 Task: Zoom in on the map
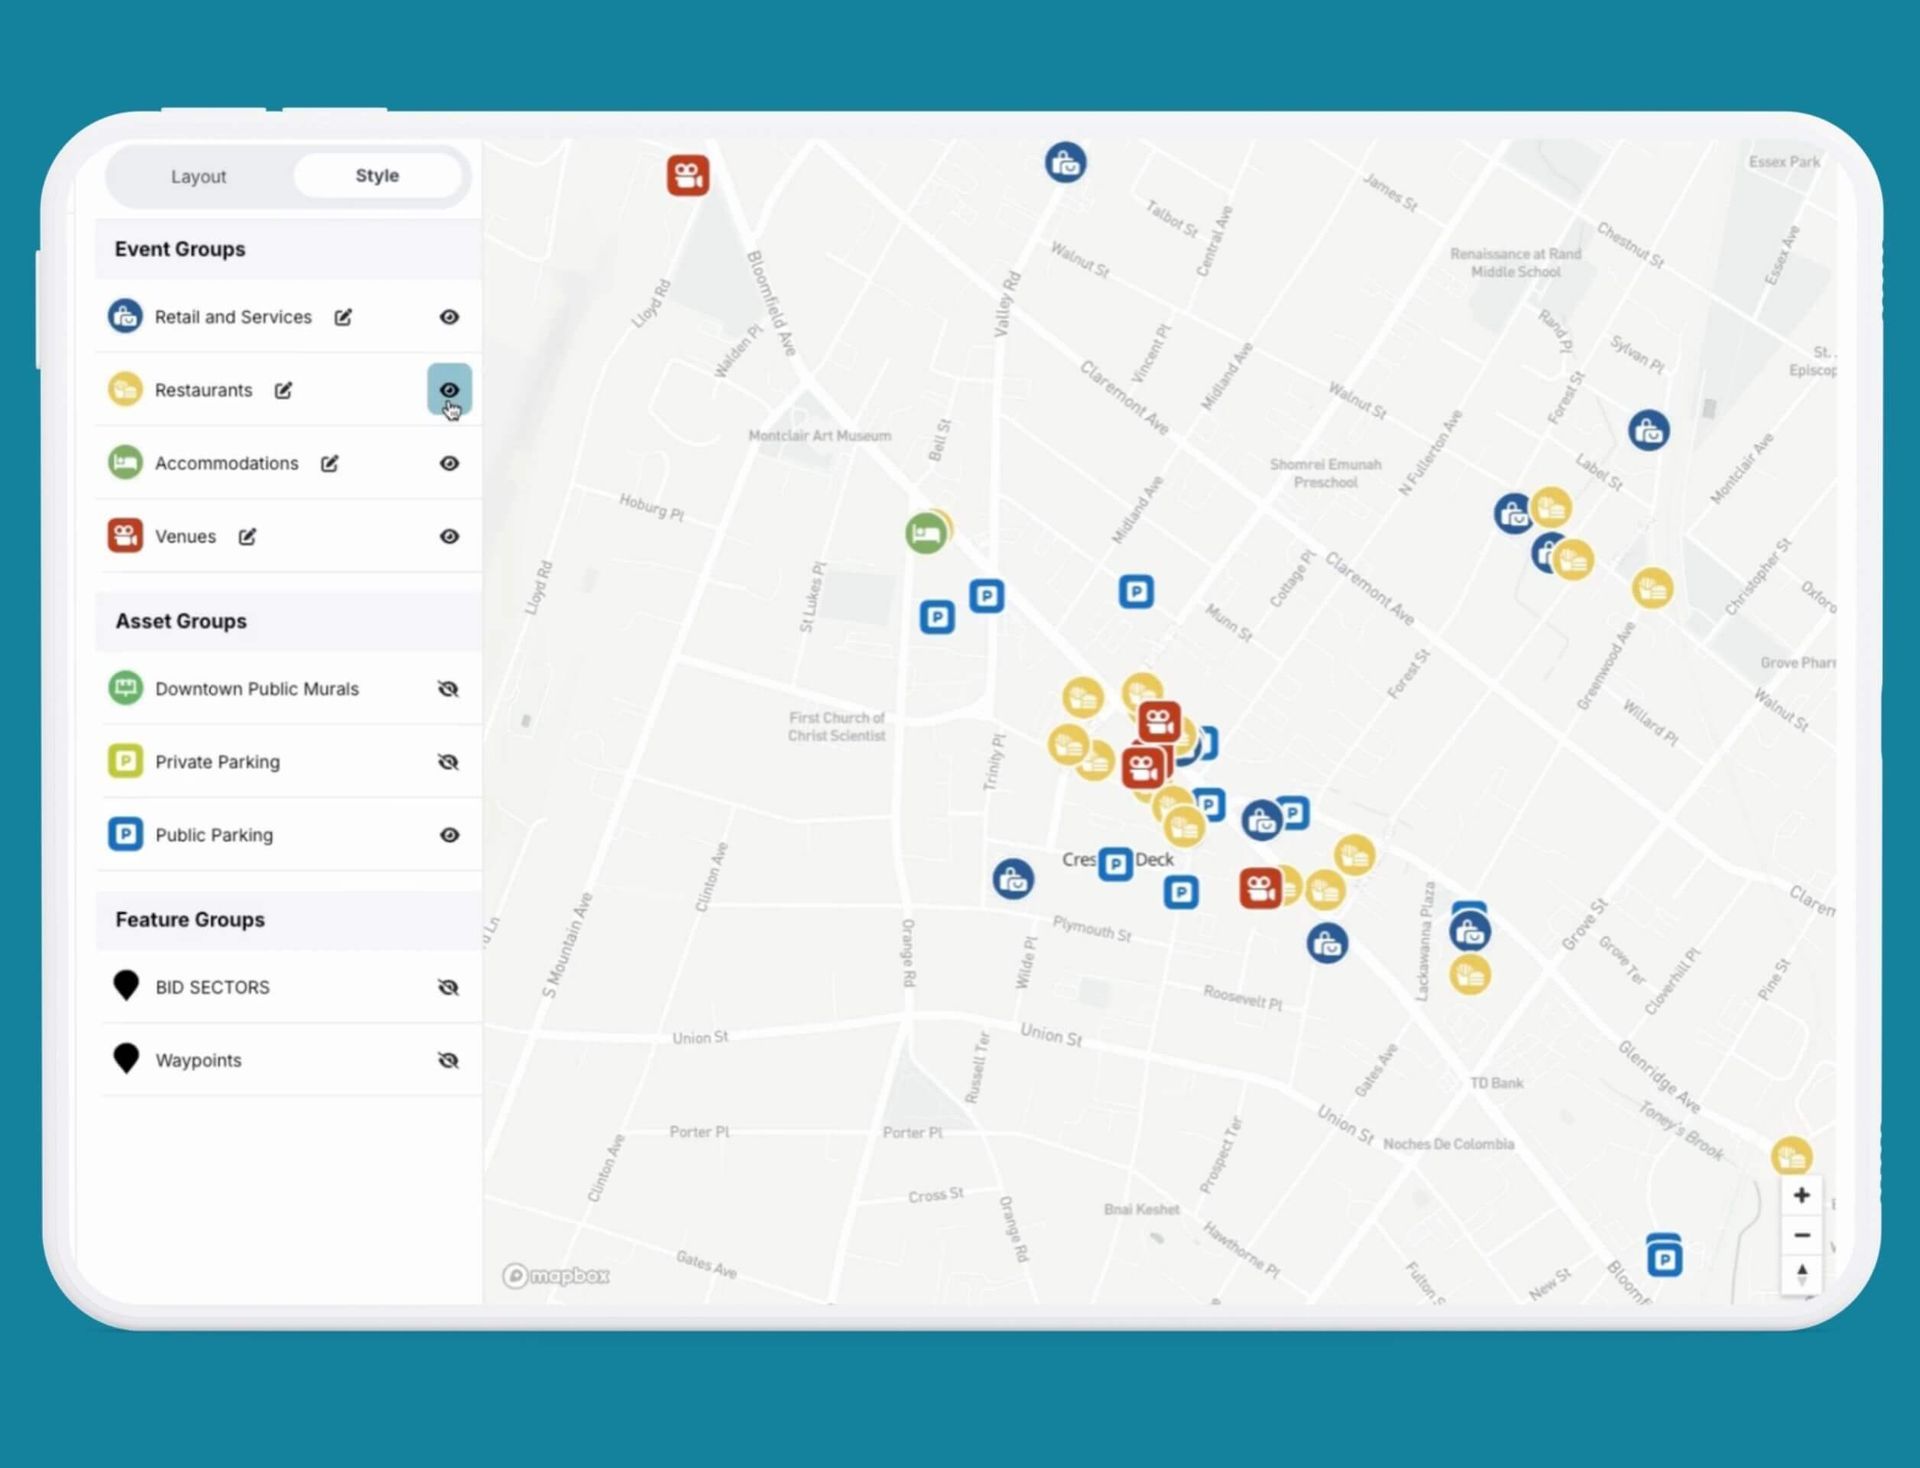tap(1802, 1196)
